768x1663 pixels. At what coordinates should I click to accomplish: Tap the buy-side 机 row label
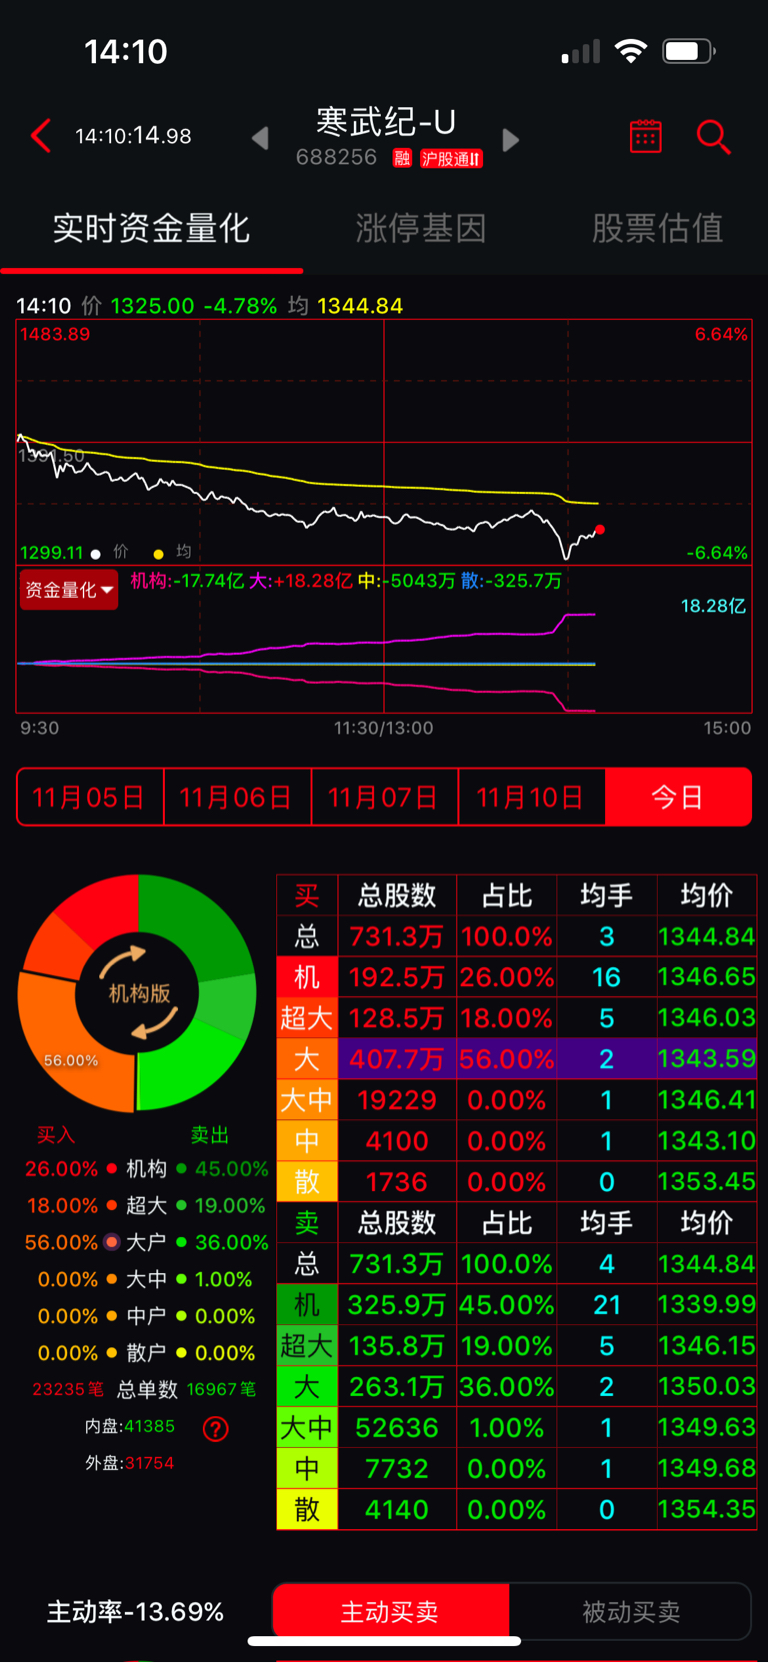click(x=307, y=977)
